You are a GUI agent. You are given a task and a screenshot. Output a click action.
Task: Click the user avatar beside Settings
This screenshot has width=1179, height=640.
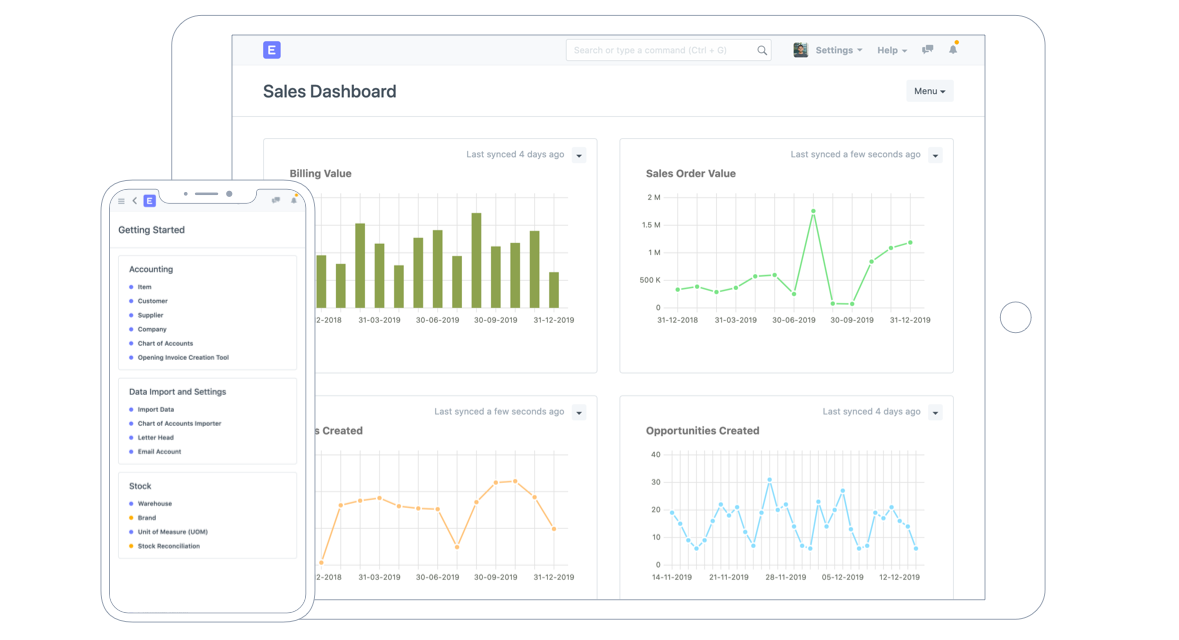click(800, 50)
